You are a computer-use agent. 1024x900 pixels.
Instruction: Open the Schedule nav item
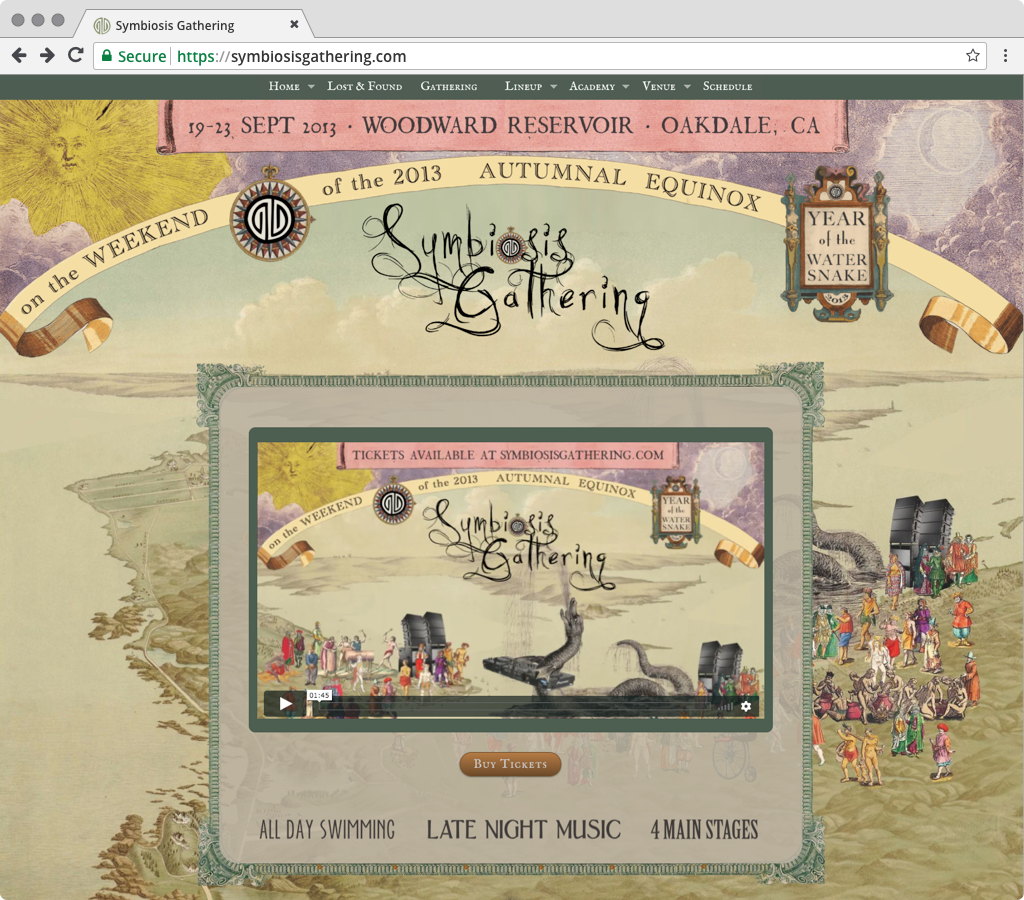(728, 86)
